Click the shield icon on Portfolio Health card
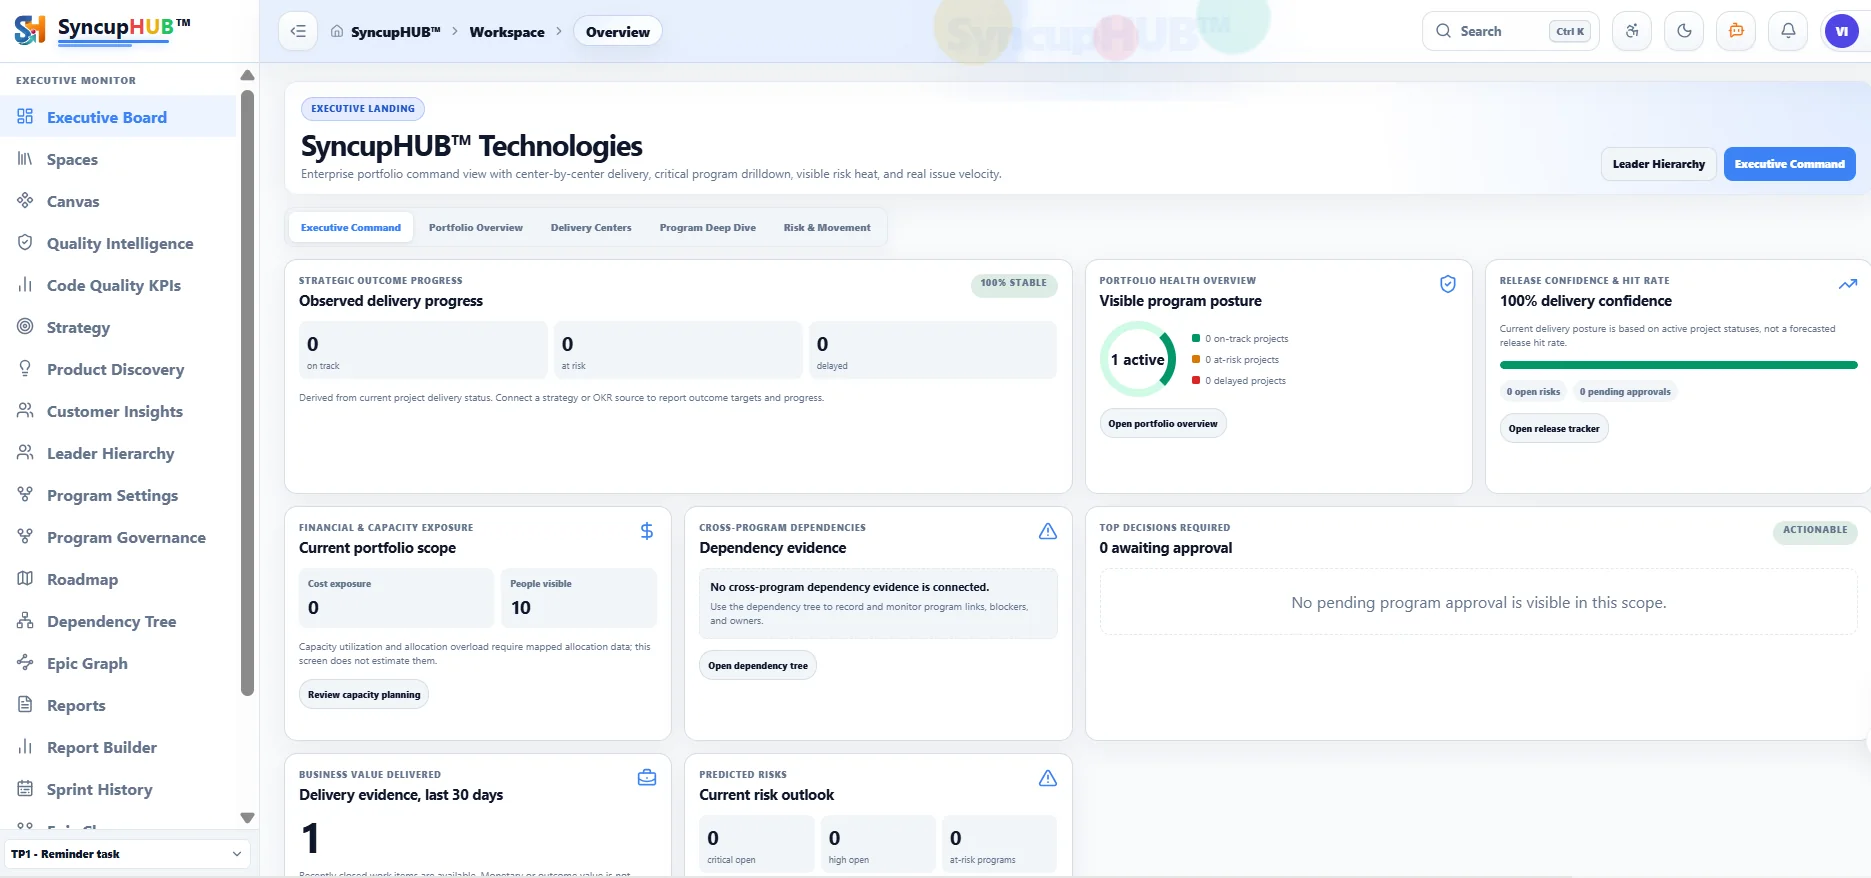This screenshot has height=878, width=1871. (x=1447, y=284)
